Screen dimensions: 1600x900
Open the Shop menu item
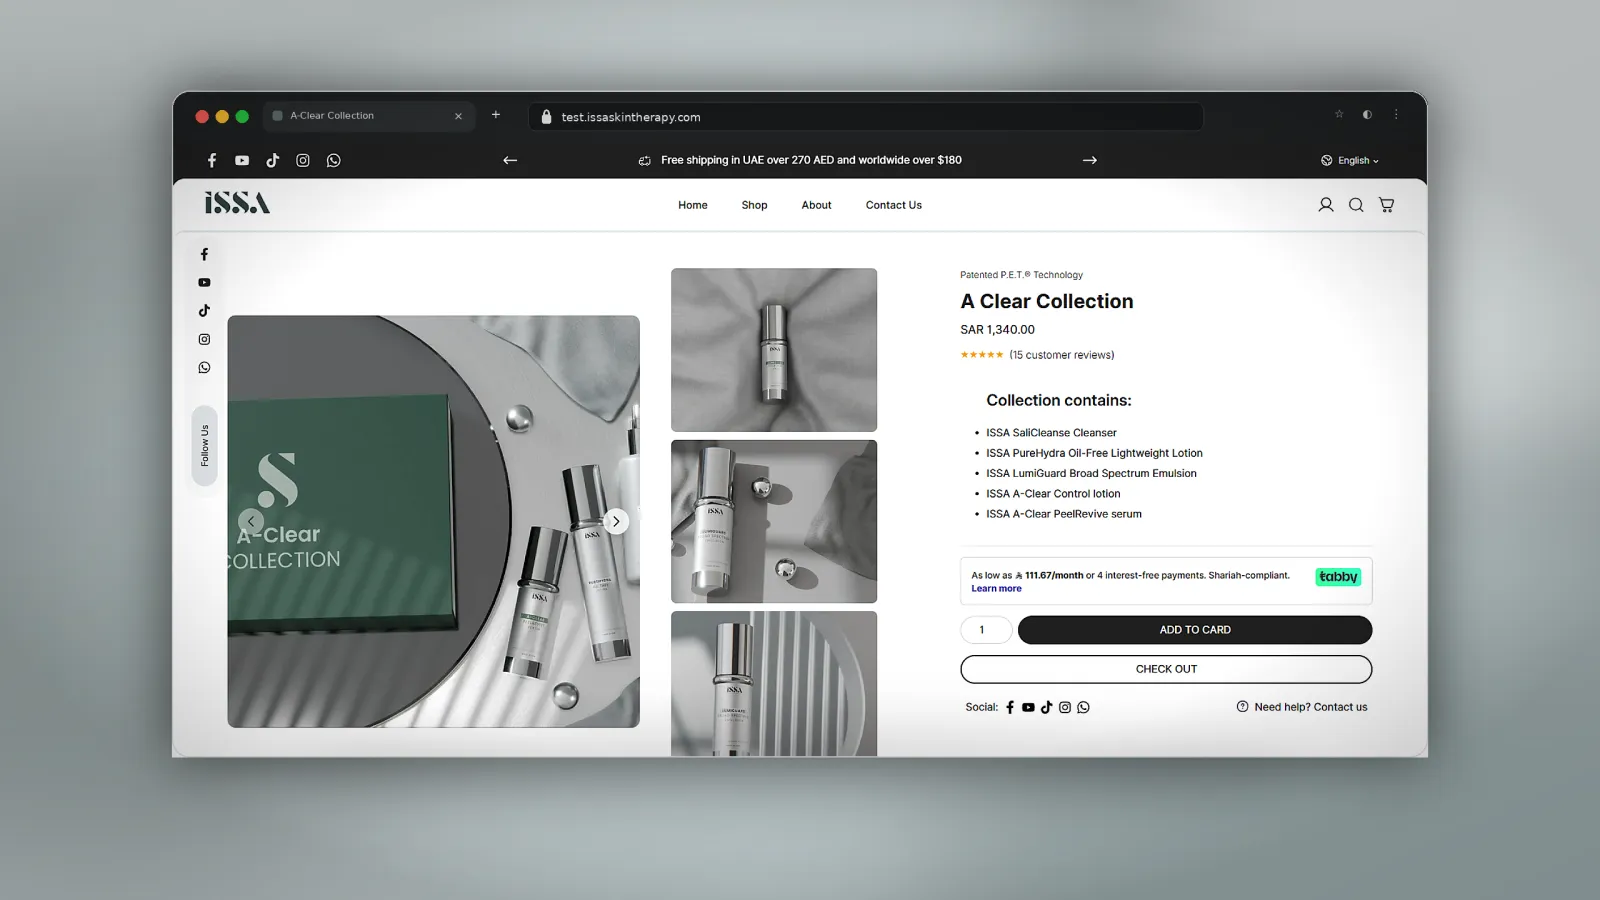pos(755,205)
